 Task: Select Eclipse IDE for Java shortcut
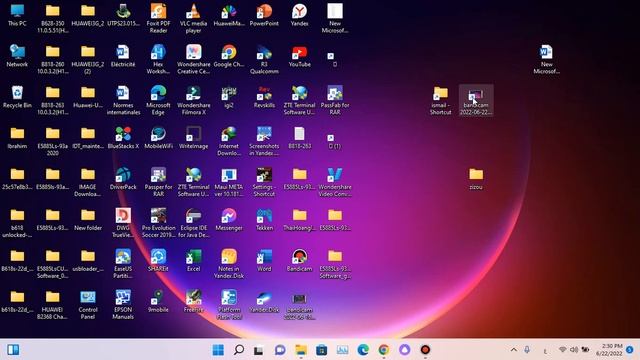[193, 222]
